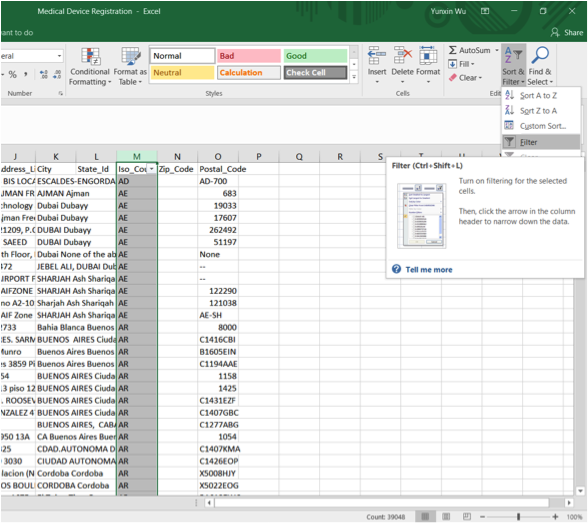The image size is (588, 523).
Task: Launch Number format dialog launcher
Action: (x=60, y=93)
